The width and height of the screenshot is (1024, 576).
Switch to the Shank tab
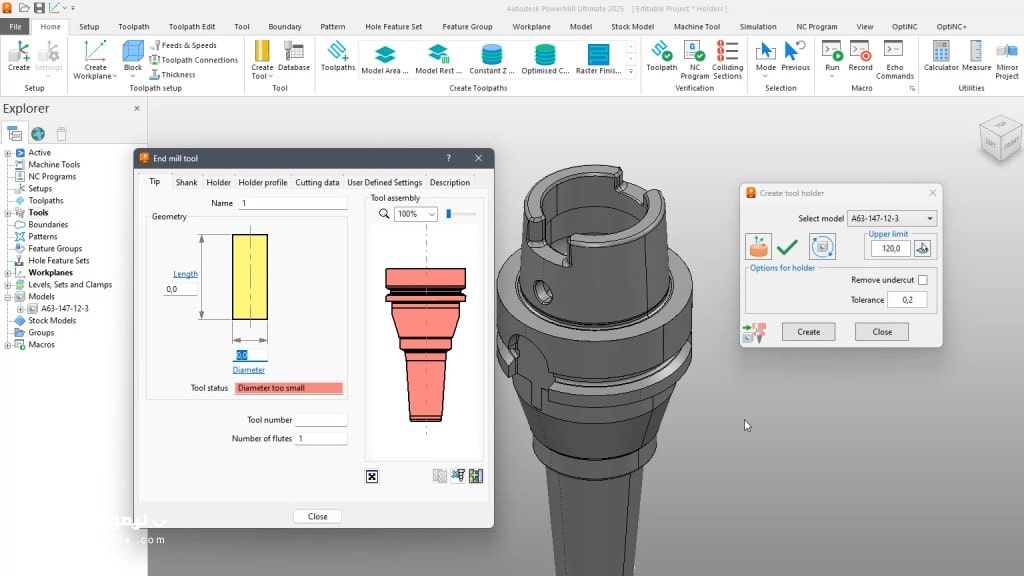186,182
